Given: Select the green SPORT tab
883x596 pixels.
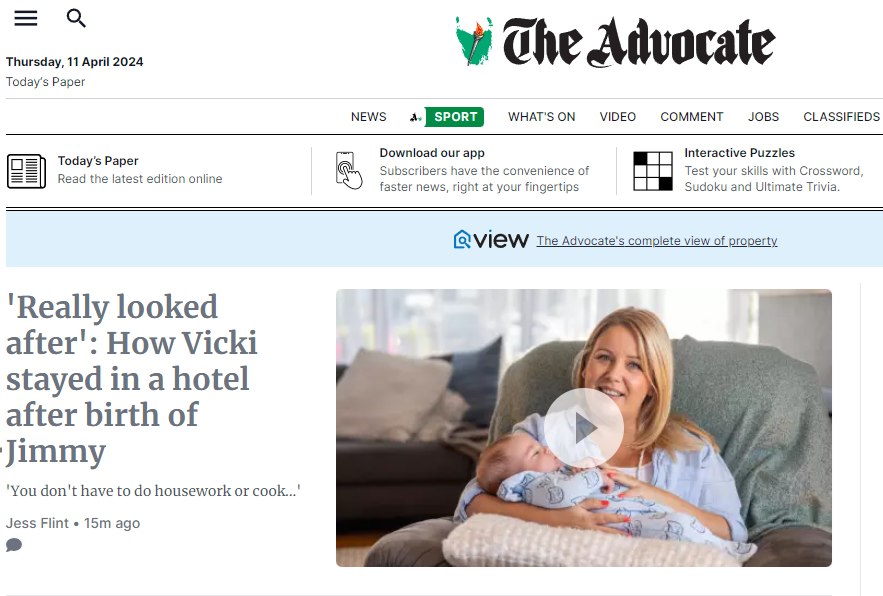Looking at the screenshot, I should tap(454, 117).
